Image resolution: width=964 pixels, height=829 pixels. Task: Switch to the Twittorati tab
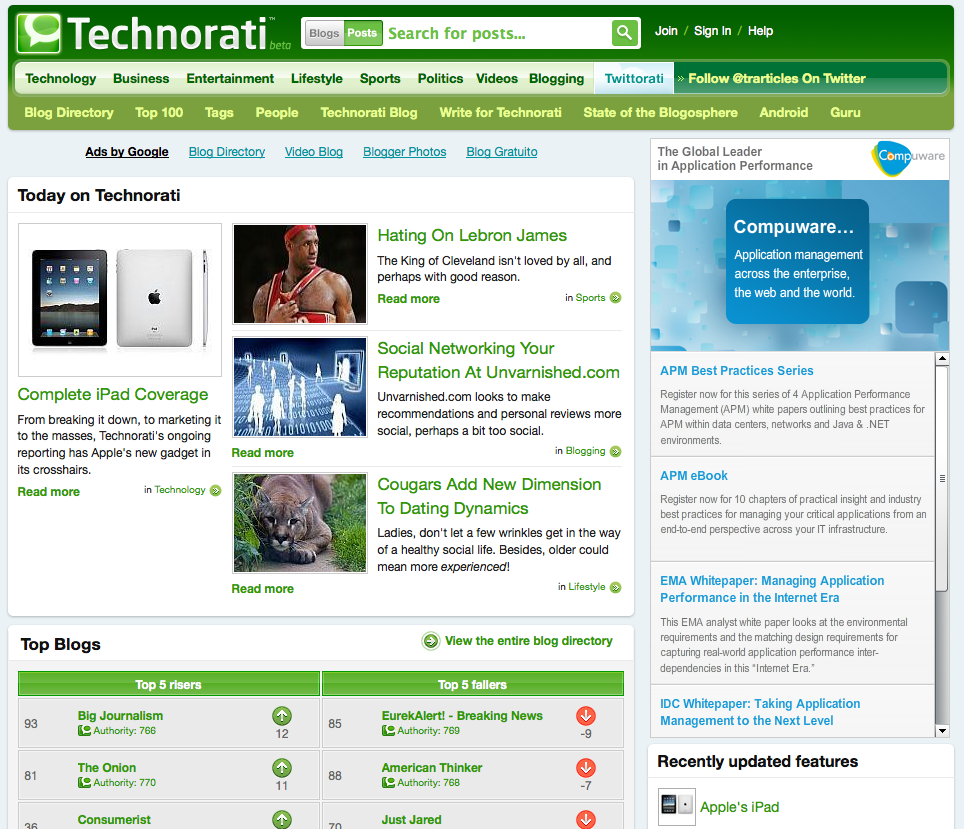coord(634,79)
